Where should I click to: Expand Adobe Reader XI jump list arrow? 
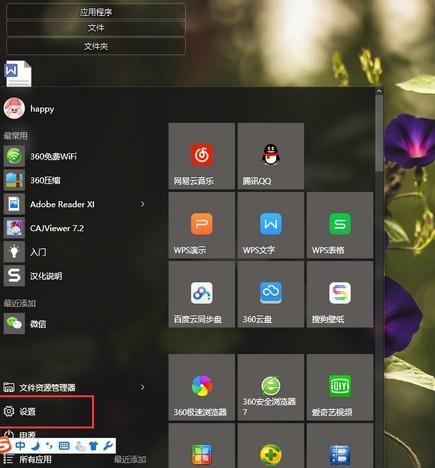142,204
